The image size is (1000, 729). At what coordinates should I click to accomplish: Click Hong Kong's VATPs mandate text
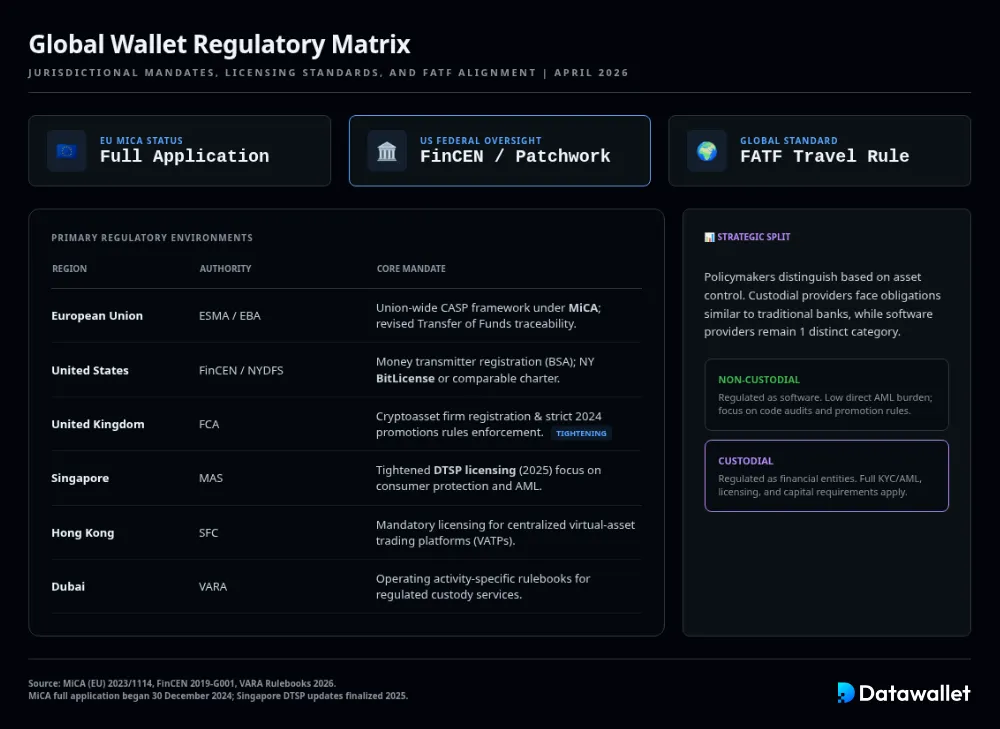[505, 533]
